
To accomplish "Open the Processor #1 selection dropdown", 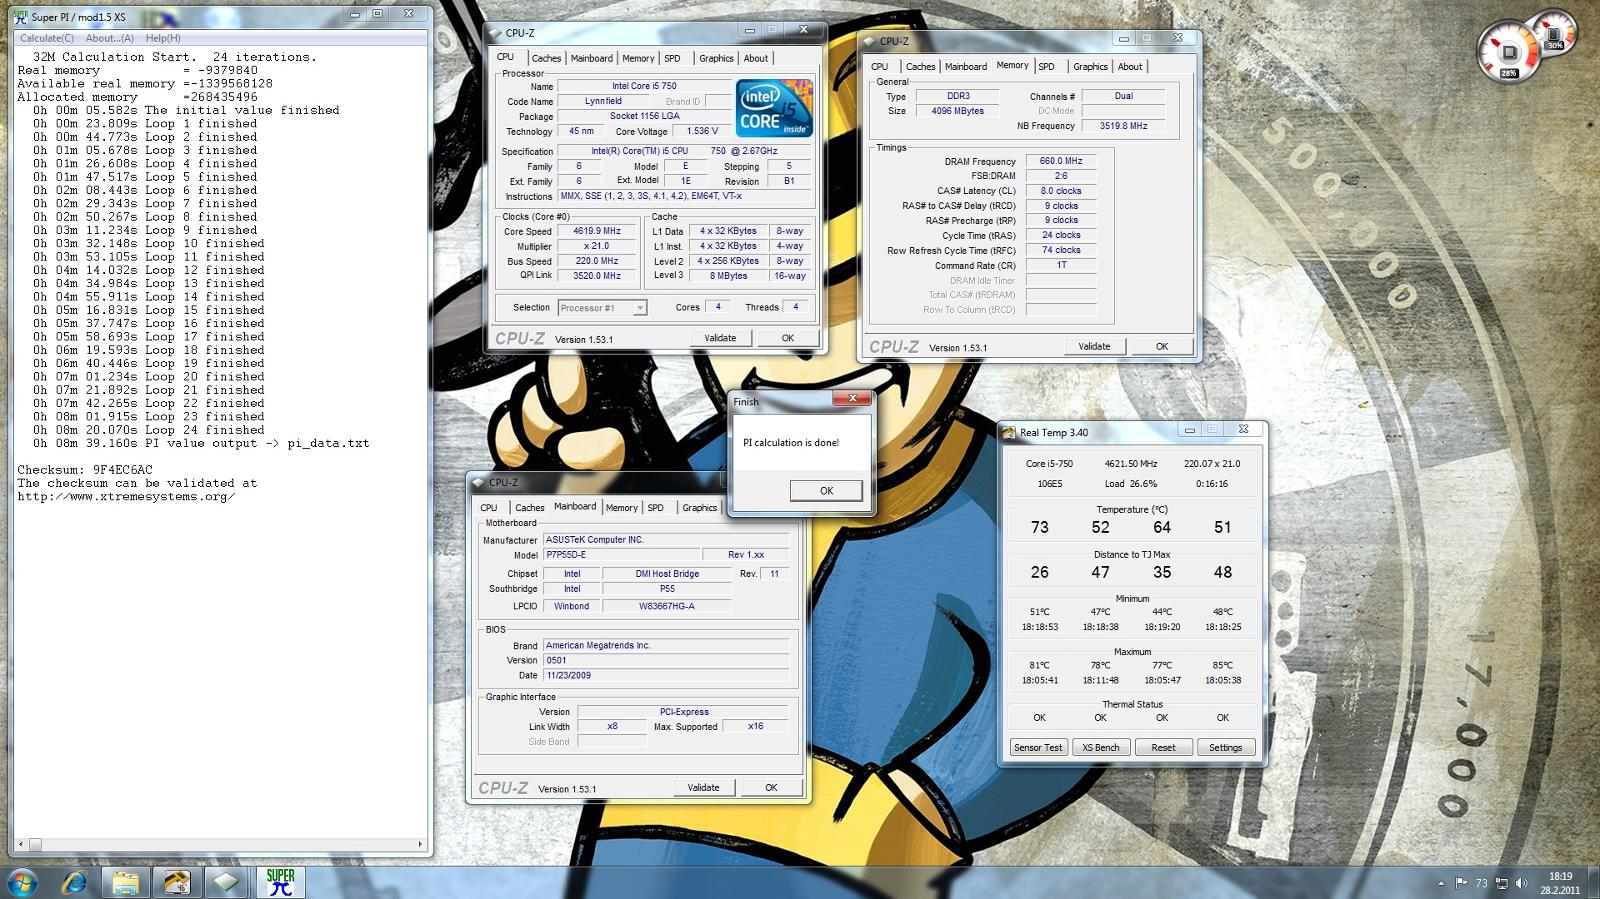I will pyautogui.click(x=603, y=308).
